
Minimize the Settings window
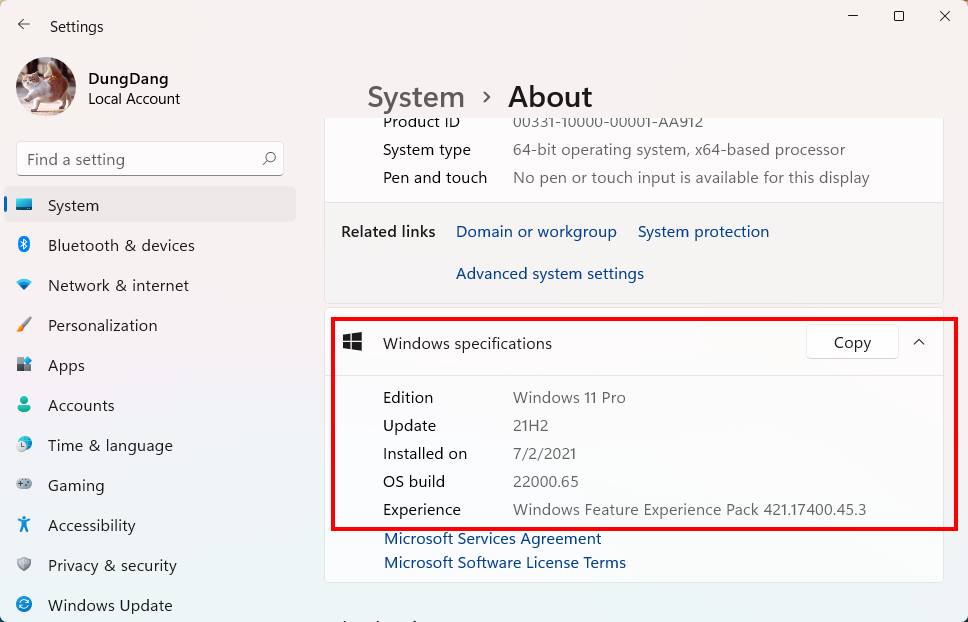click(853, 16)
